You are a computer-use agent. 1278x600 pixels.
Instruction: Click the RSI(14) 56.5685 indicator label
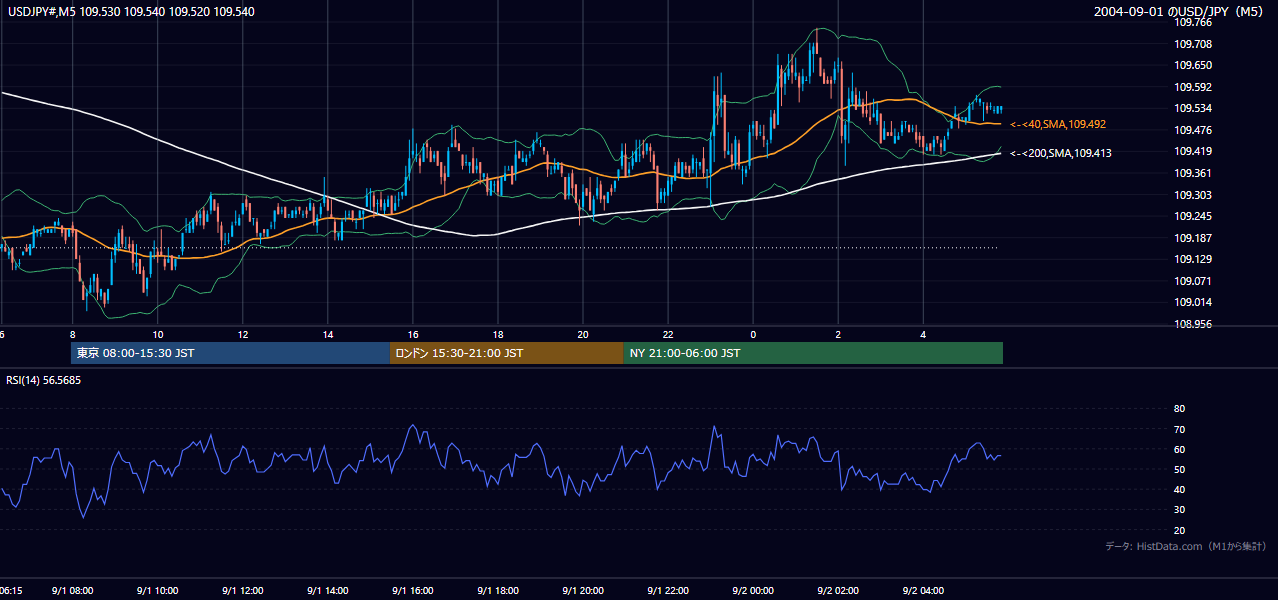tap(44, 380)
